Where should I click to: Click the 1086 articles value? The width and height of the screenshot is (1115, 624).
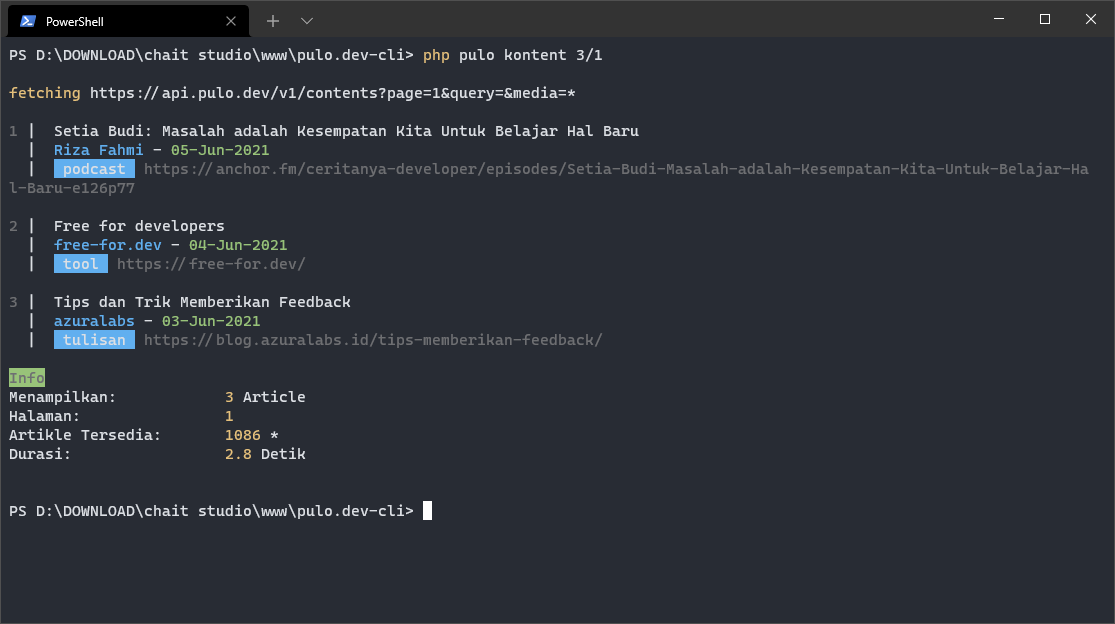[242, 435]
